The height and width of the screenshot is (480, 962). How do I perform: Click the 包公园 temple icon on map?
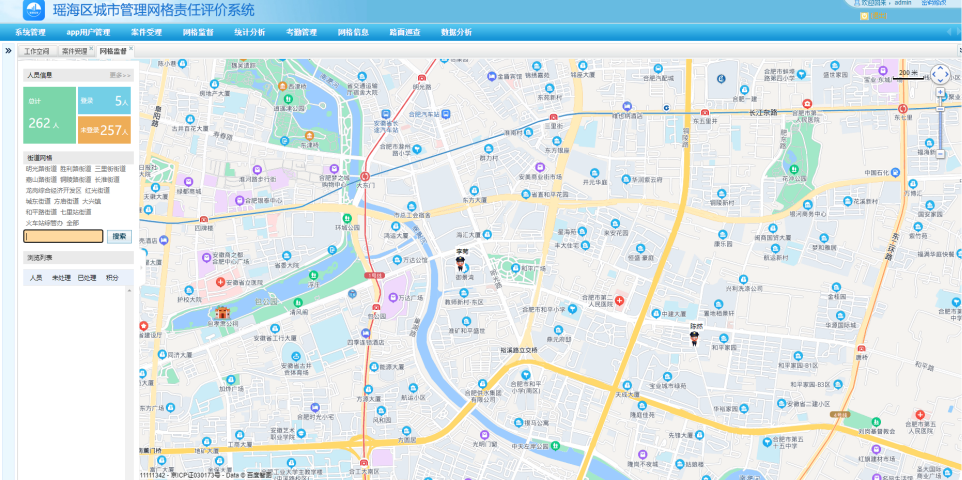tap(222, 314)
